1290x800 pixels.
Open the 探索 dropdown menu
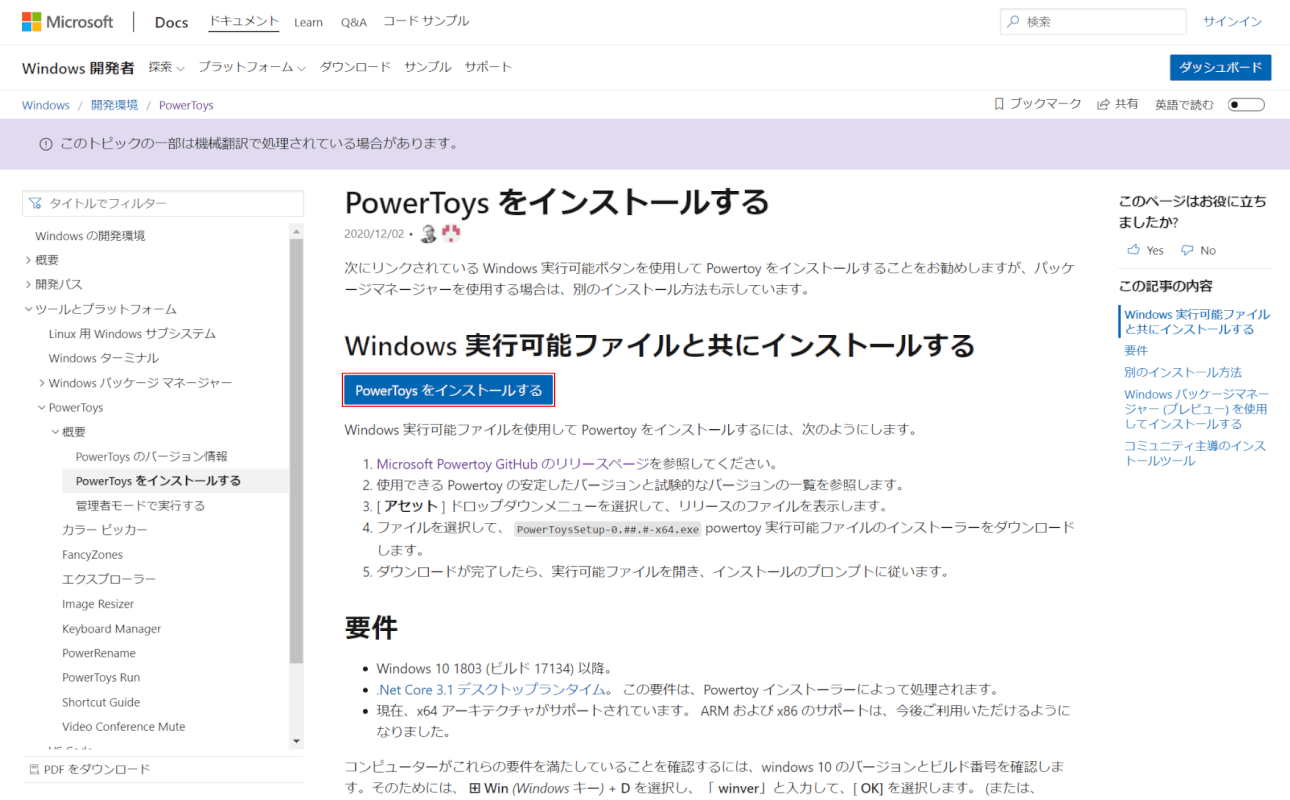(166, 67)
